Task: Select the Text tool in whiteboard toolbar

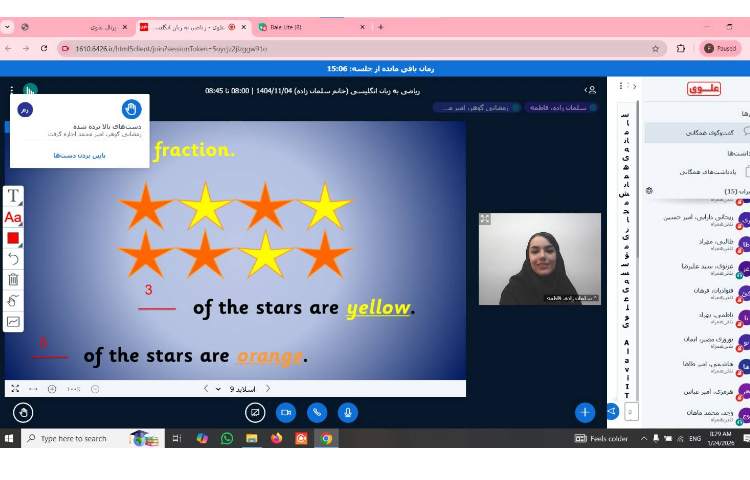Action: 13,196
